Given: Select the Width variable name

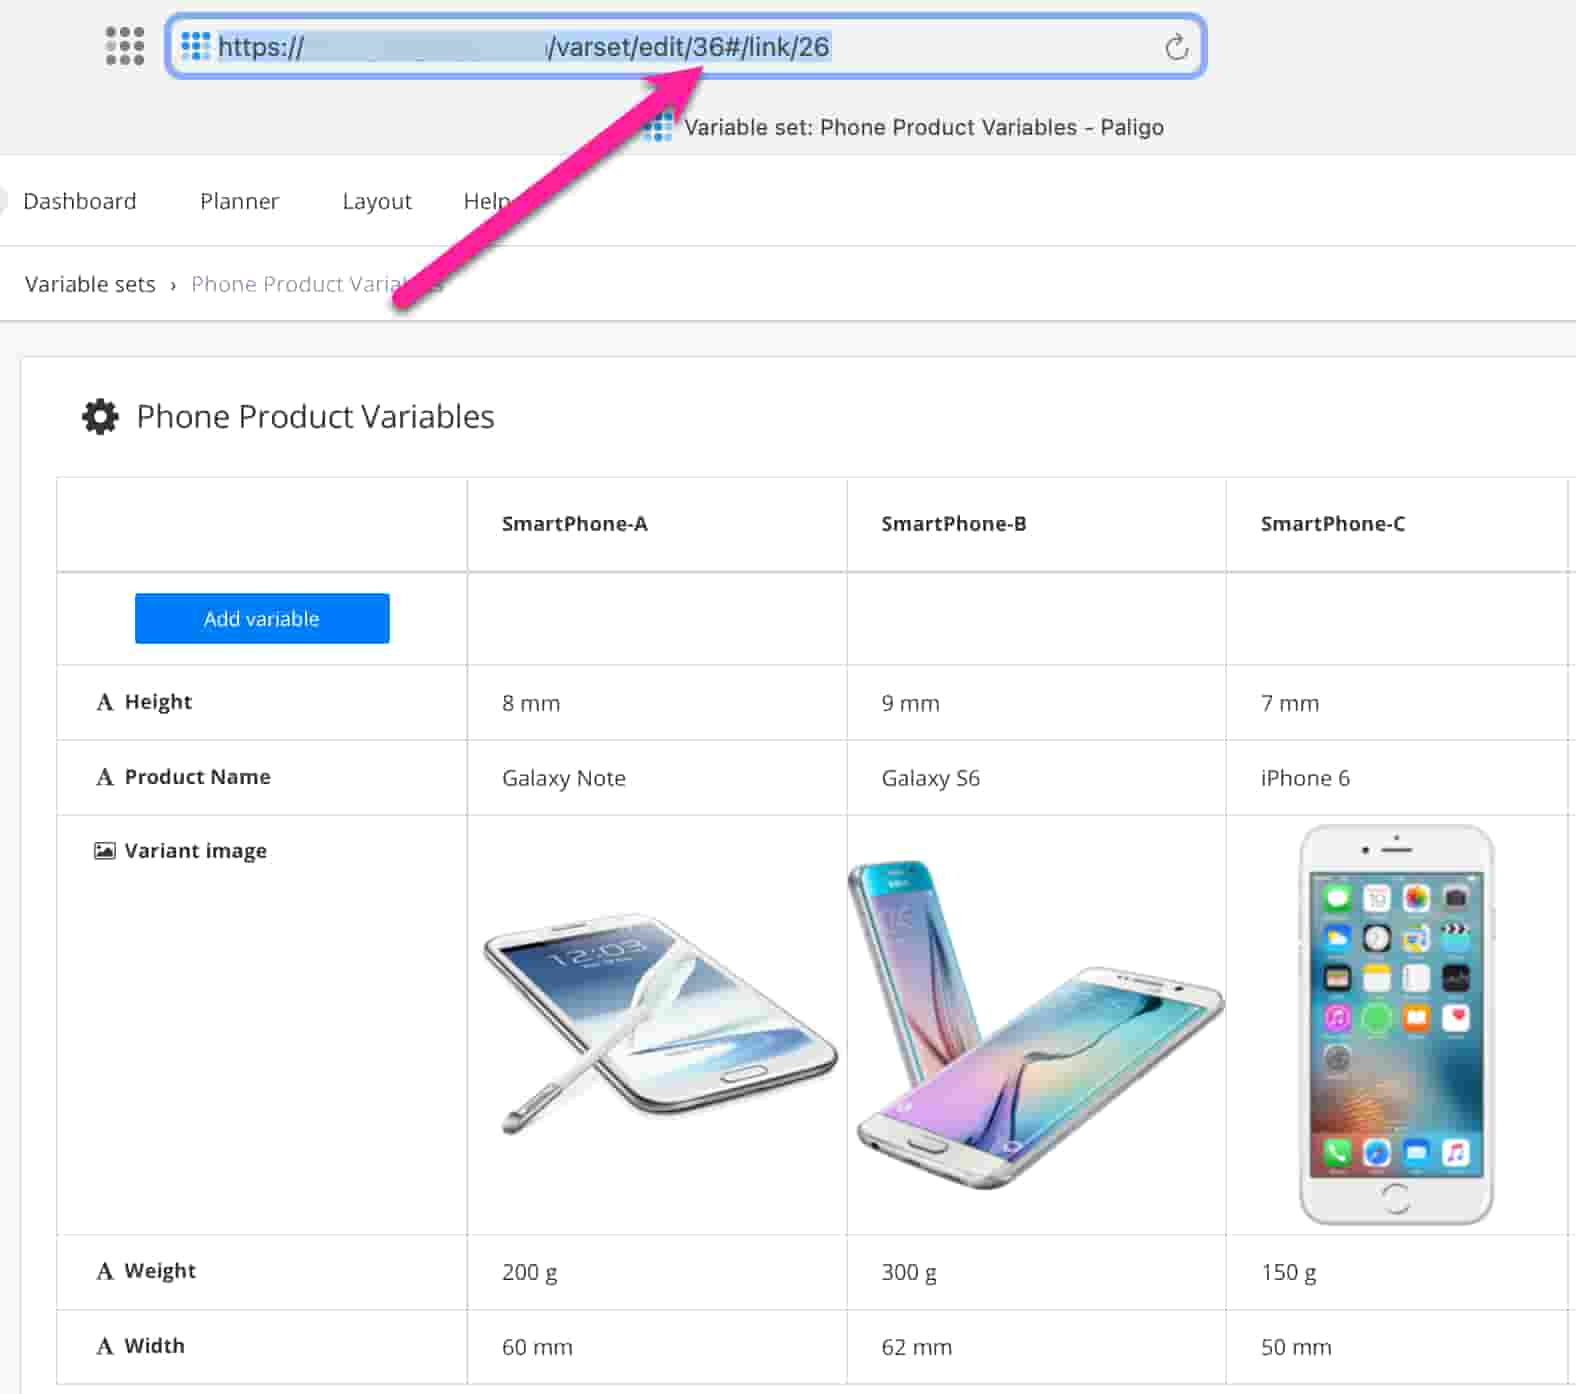Looking at the screenshot, I should (x=155, y=1346).
